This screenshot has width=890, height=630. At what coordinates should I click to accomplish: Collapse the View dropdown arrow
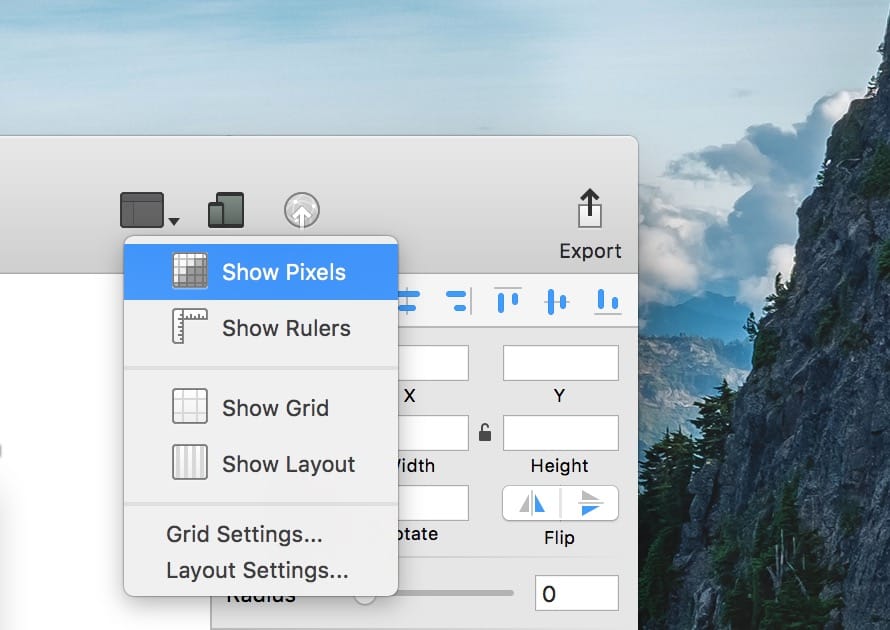[174, 221]
